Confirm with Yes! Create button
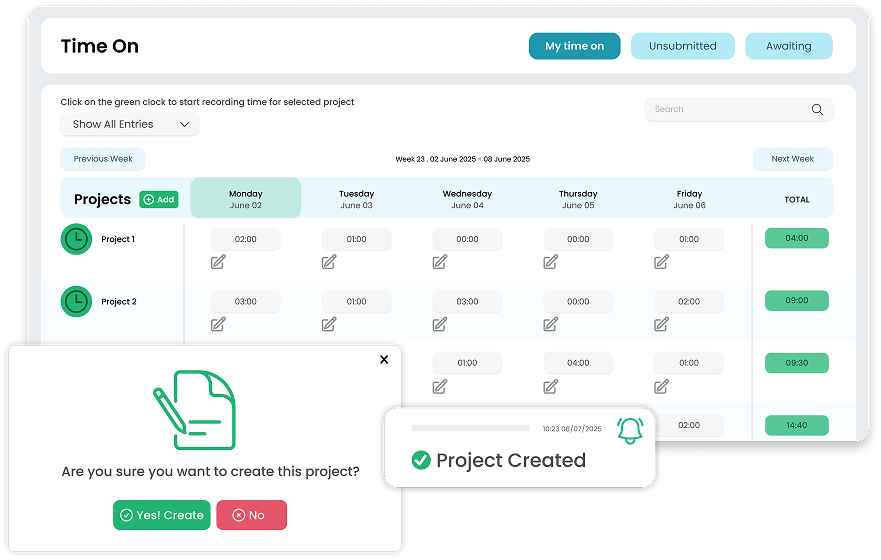This screenshot has width=881, height=560. pyautogui.click(x=162, y=515)
